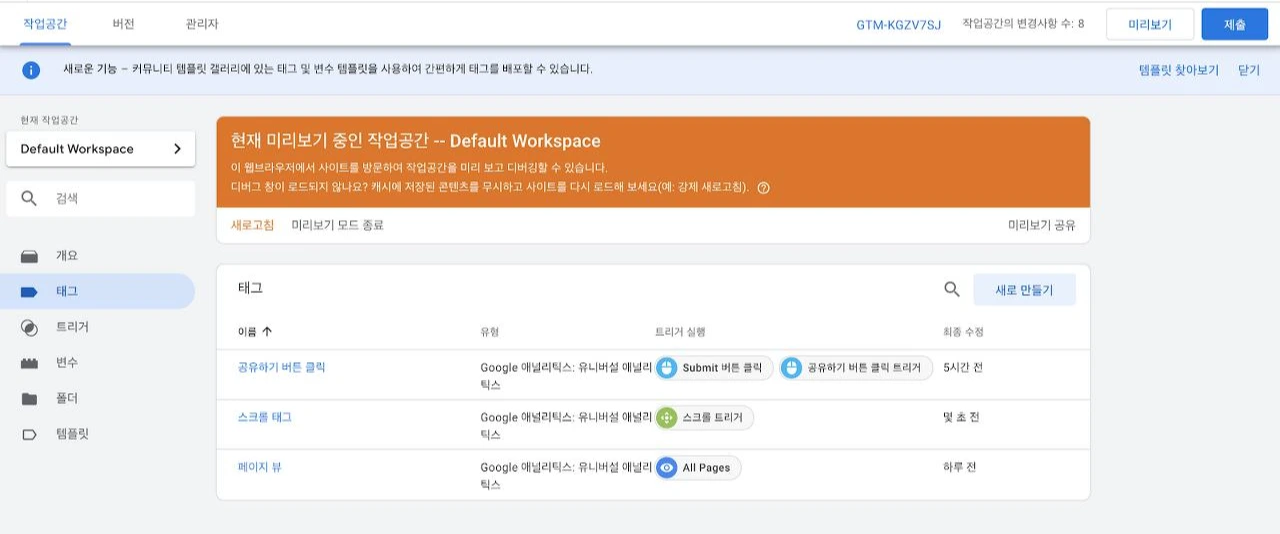Click the 최종 수정 column header
Viewport: 1280px width, 534px height.
[963, 332]
